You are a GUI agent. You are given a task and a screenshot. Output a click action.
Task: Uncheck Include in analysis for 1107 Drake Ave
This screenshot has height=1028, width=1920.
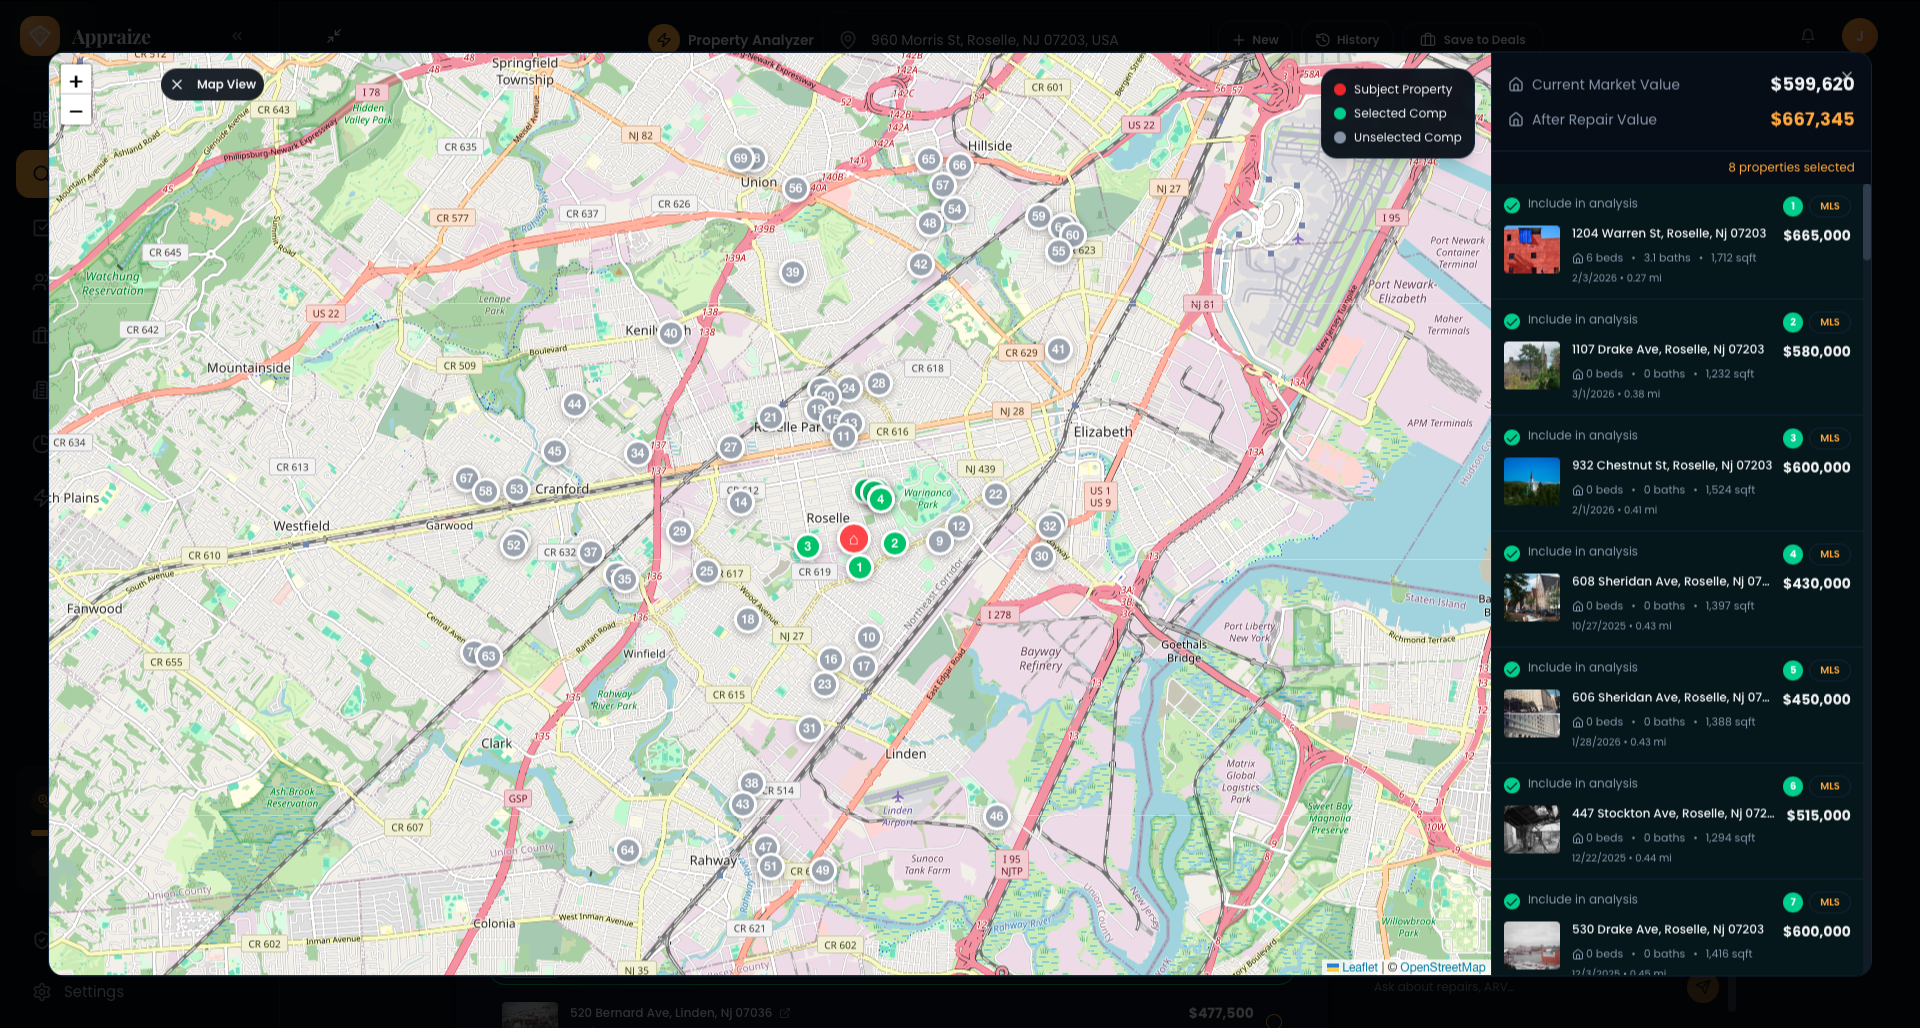coord(1512,321)
